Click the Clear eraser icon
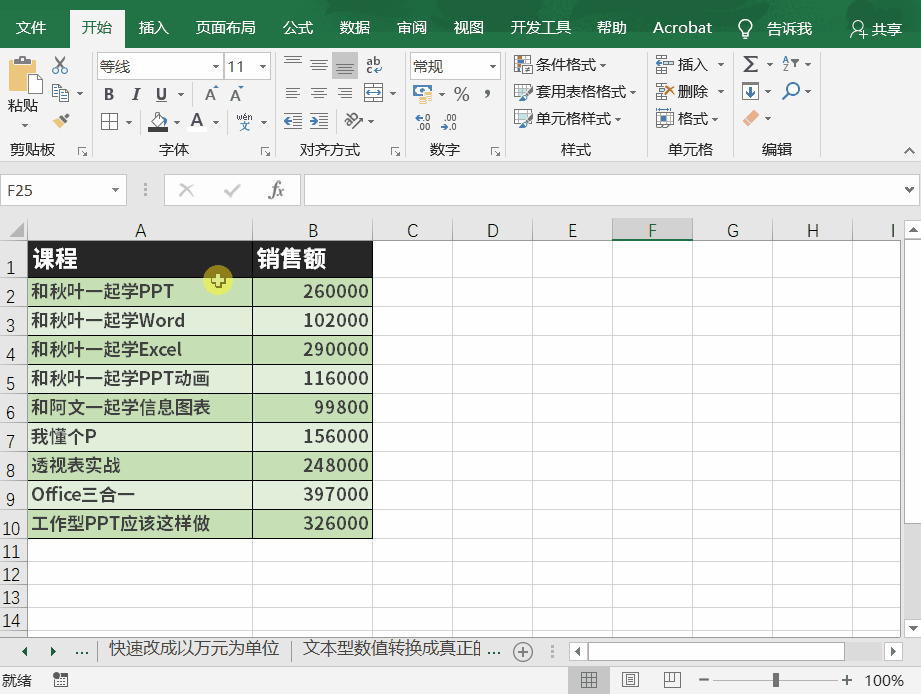921x694 pixels. [751, 119]
